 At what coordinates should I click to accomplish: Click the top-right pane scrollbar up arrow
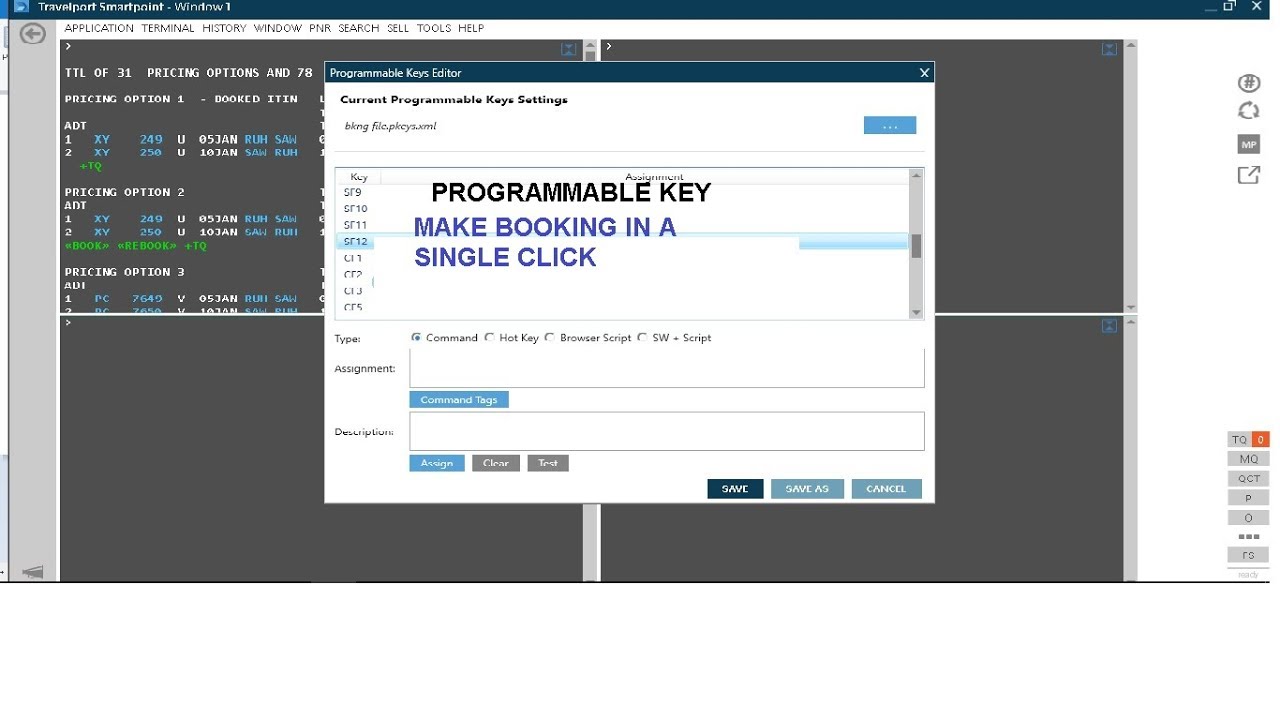pos(1131,46)
